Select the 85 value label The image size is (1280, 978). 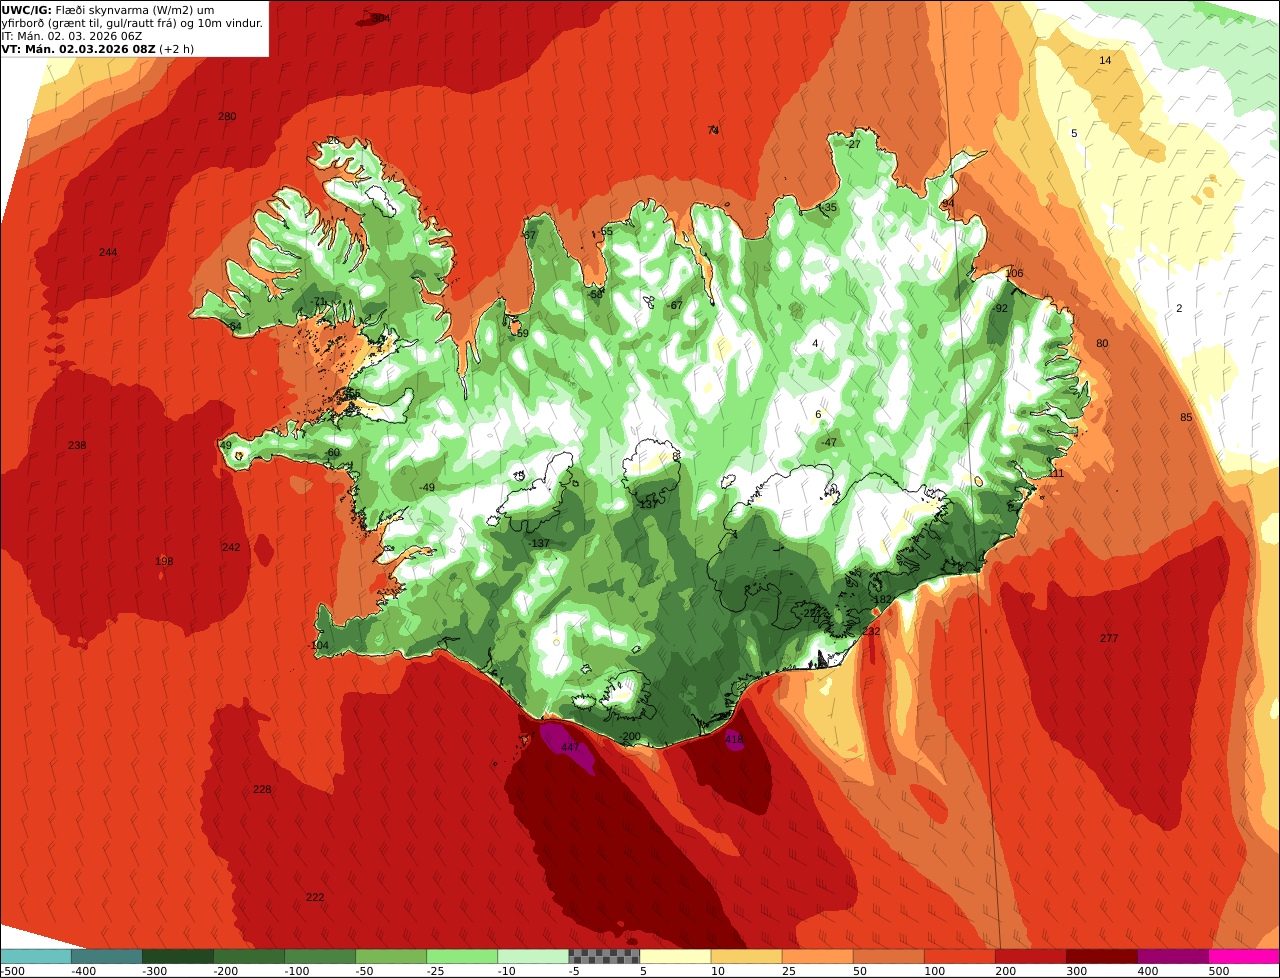(x=1186, y=417)
